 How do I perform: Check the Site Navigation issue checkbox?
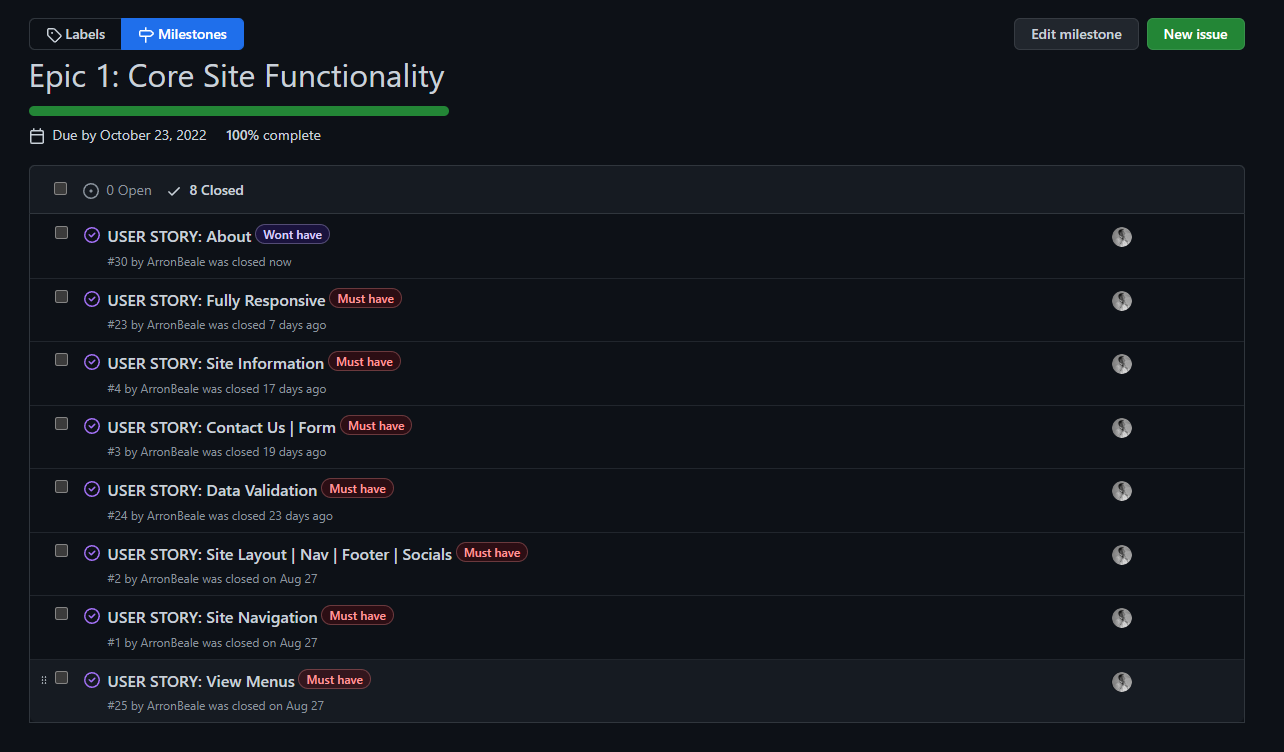pos(61,614)
